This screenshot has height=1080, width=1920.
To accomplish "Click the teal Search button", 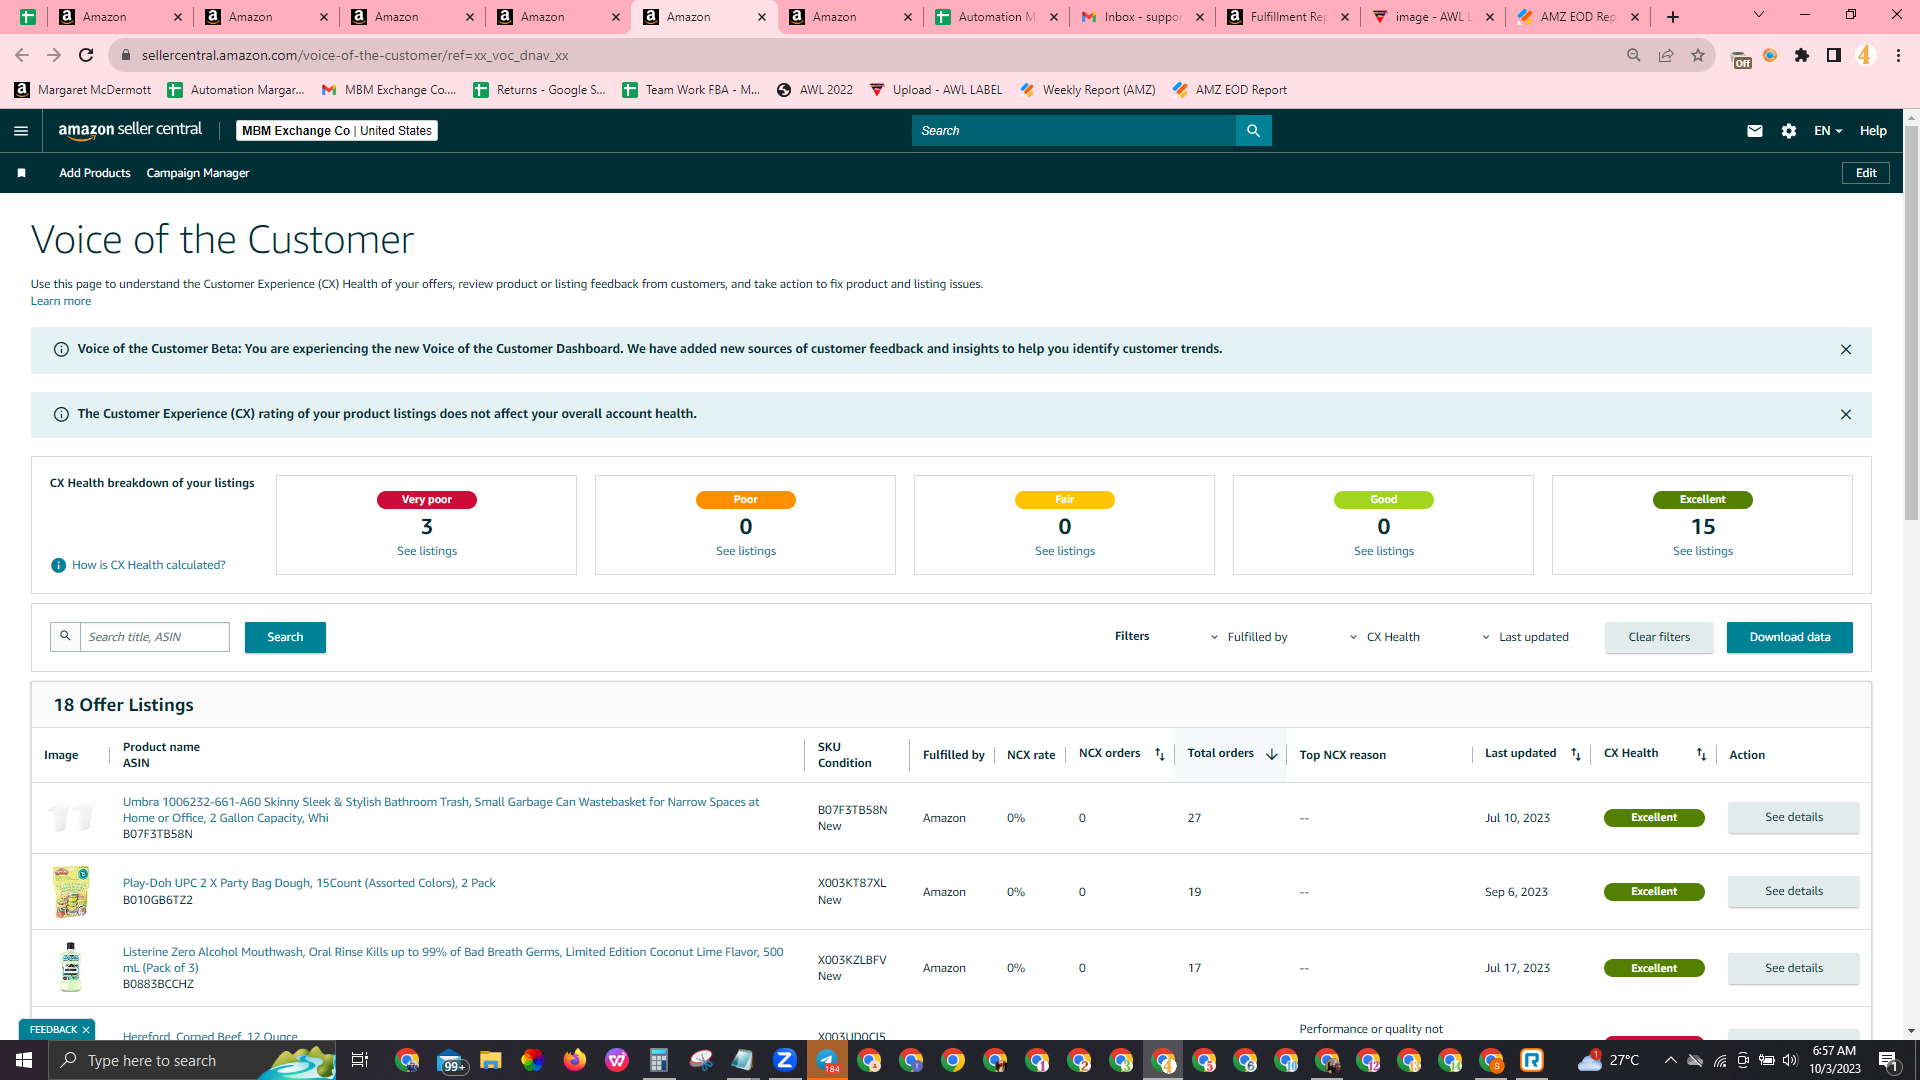I will point(285,637).
